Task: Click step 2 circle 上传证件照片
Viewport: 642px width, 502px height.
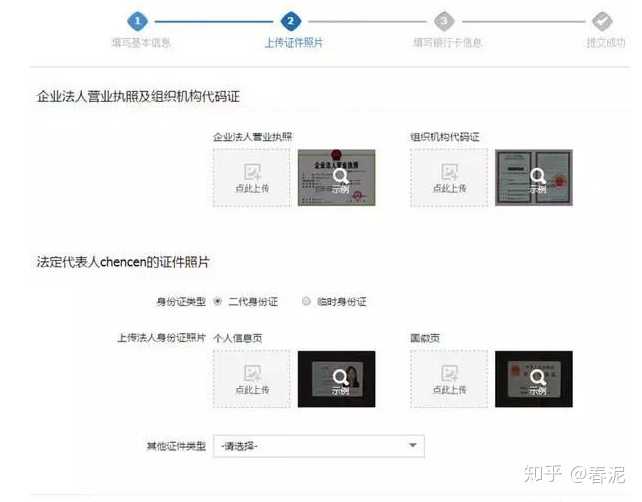Action: pos(291,21)
